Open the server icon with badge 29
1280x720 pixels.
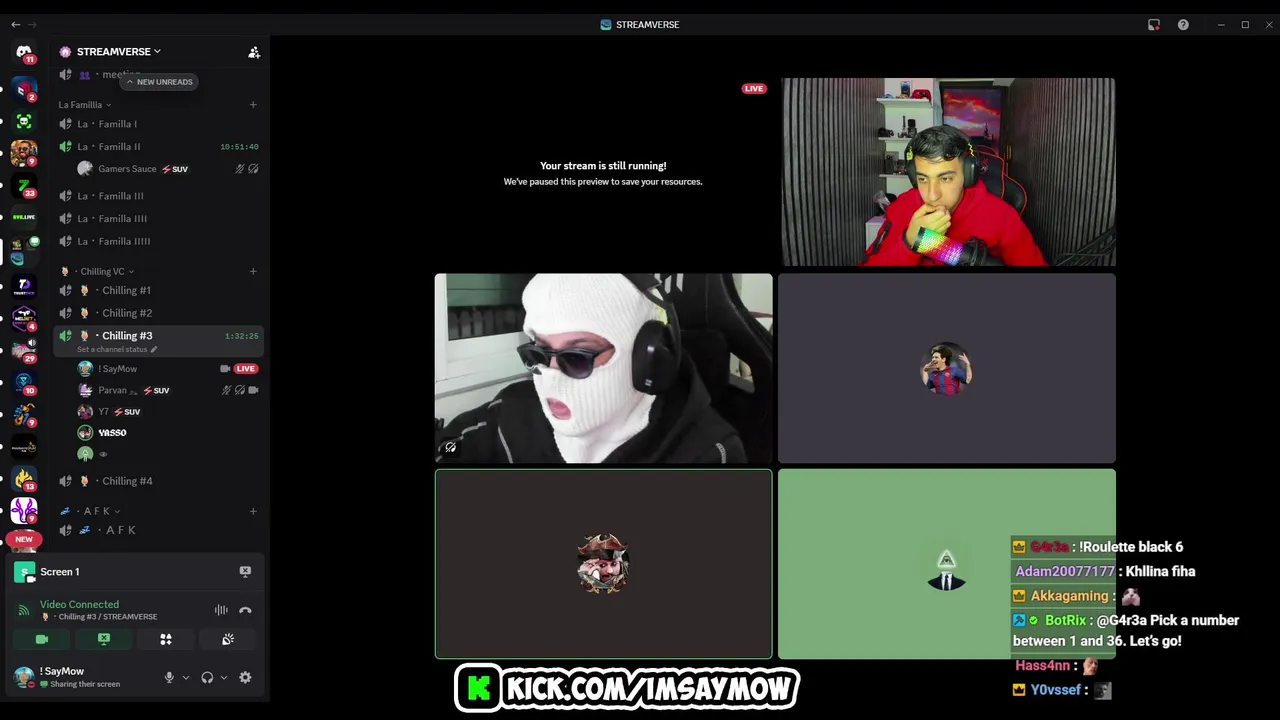click(24, 351)
